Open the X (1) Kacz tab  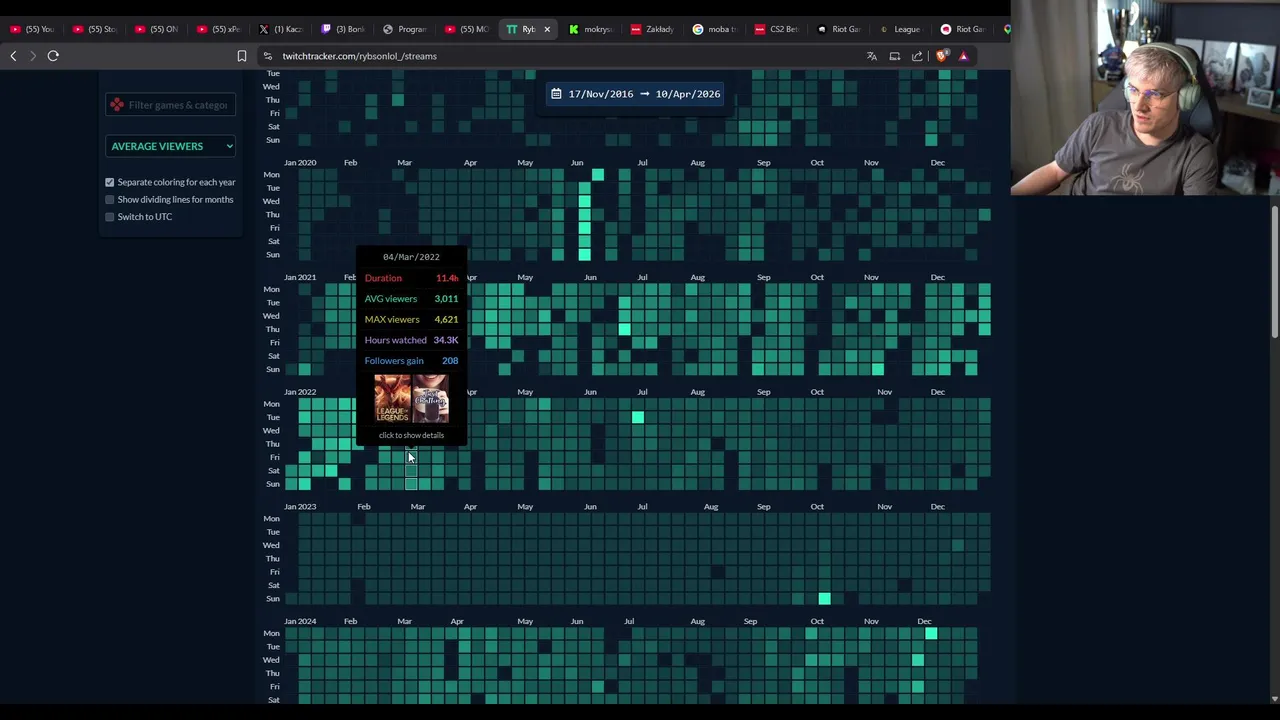click(282, 29)
